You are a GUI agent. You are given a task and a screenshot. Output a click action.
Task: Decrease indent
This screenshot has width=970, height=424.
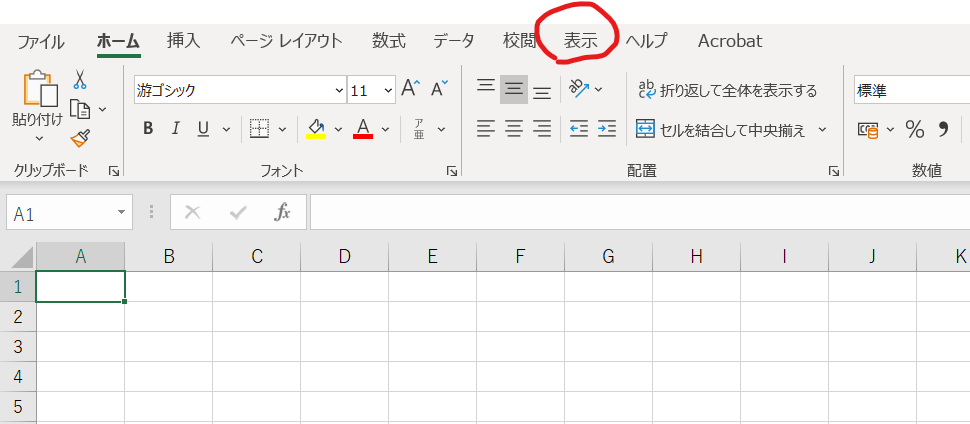578,129
